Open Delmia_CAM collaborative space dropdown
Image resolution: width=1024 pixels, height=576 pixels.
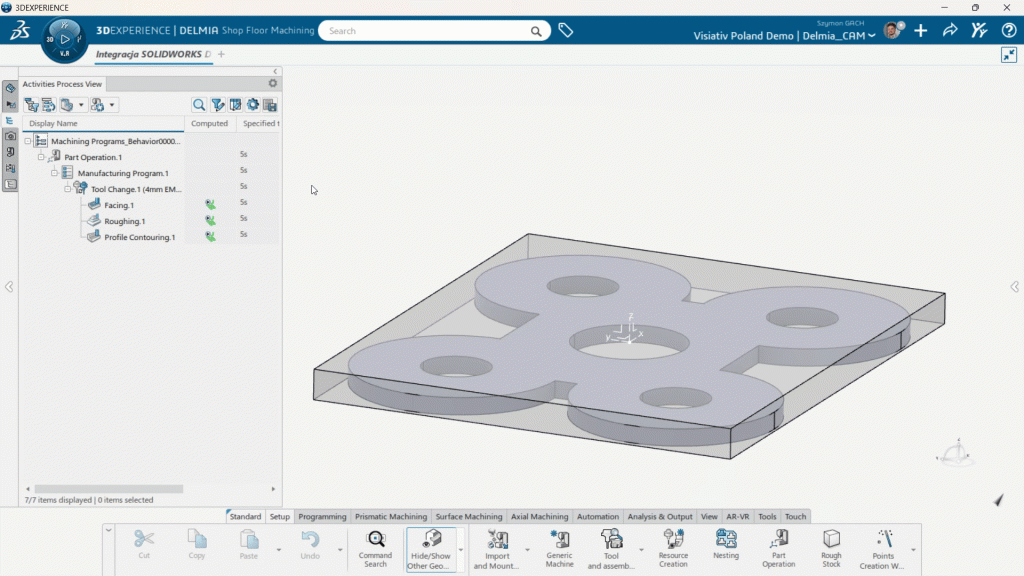click(872, 36)
